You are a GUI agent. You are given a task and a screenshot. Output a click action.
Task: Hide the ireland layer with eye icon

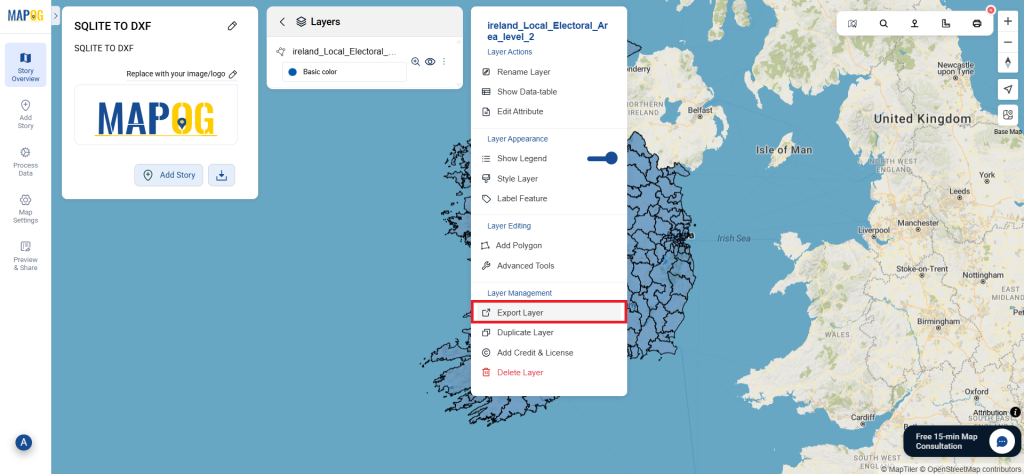[430, 61]
